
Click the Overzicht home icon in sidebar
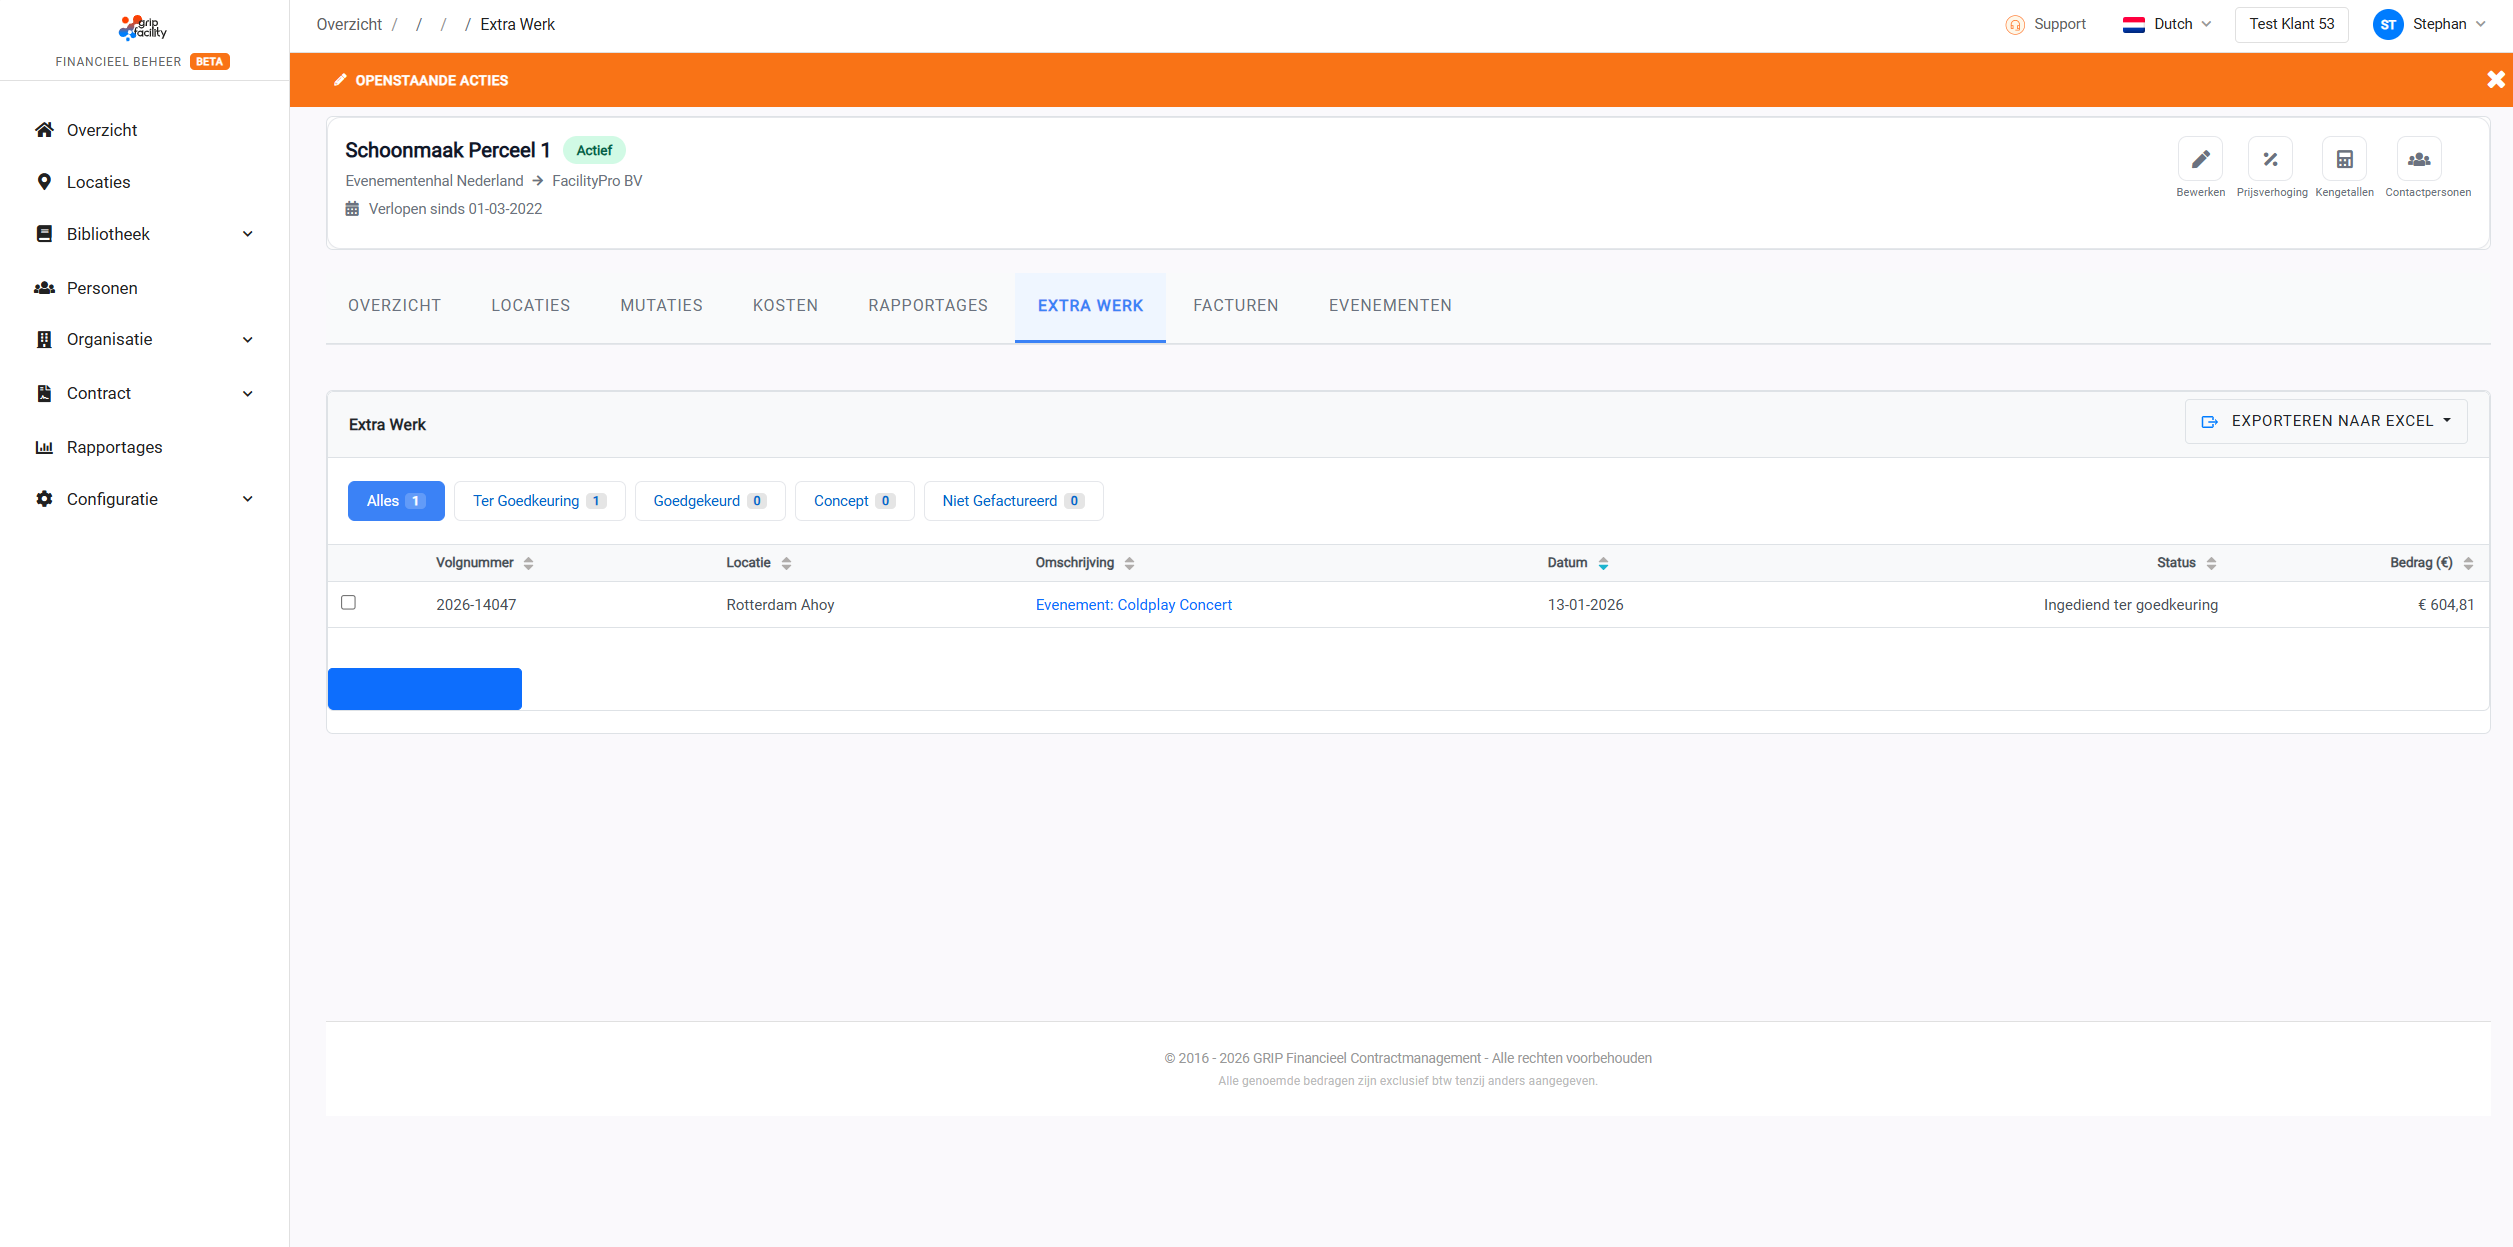(x=44, y=130)
